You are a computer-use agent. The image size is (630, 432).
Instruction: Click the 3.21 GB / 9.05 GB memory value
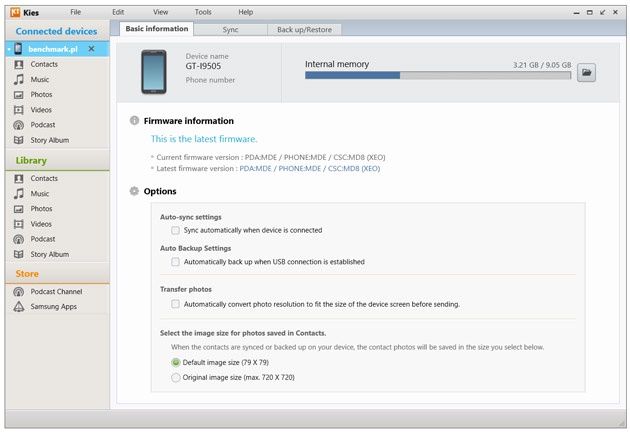[542, 65]
